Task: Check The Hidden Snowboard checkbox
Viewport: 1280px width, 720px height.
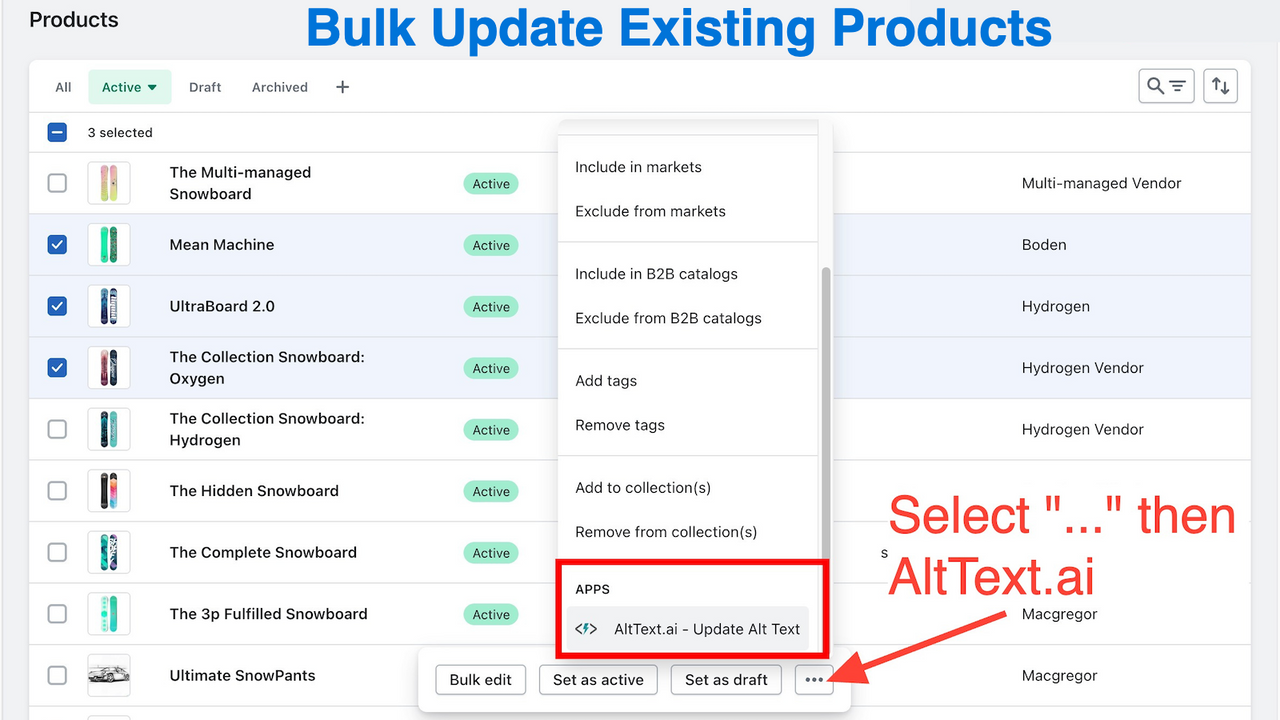Action: coord(57,491)
